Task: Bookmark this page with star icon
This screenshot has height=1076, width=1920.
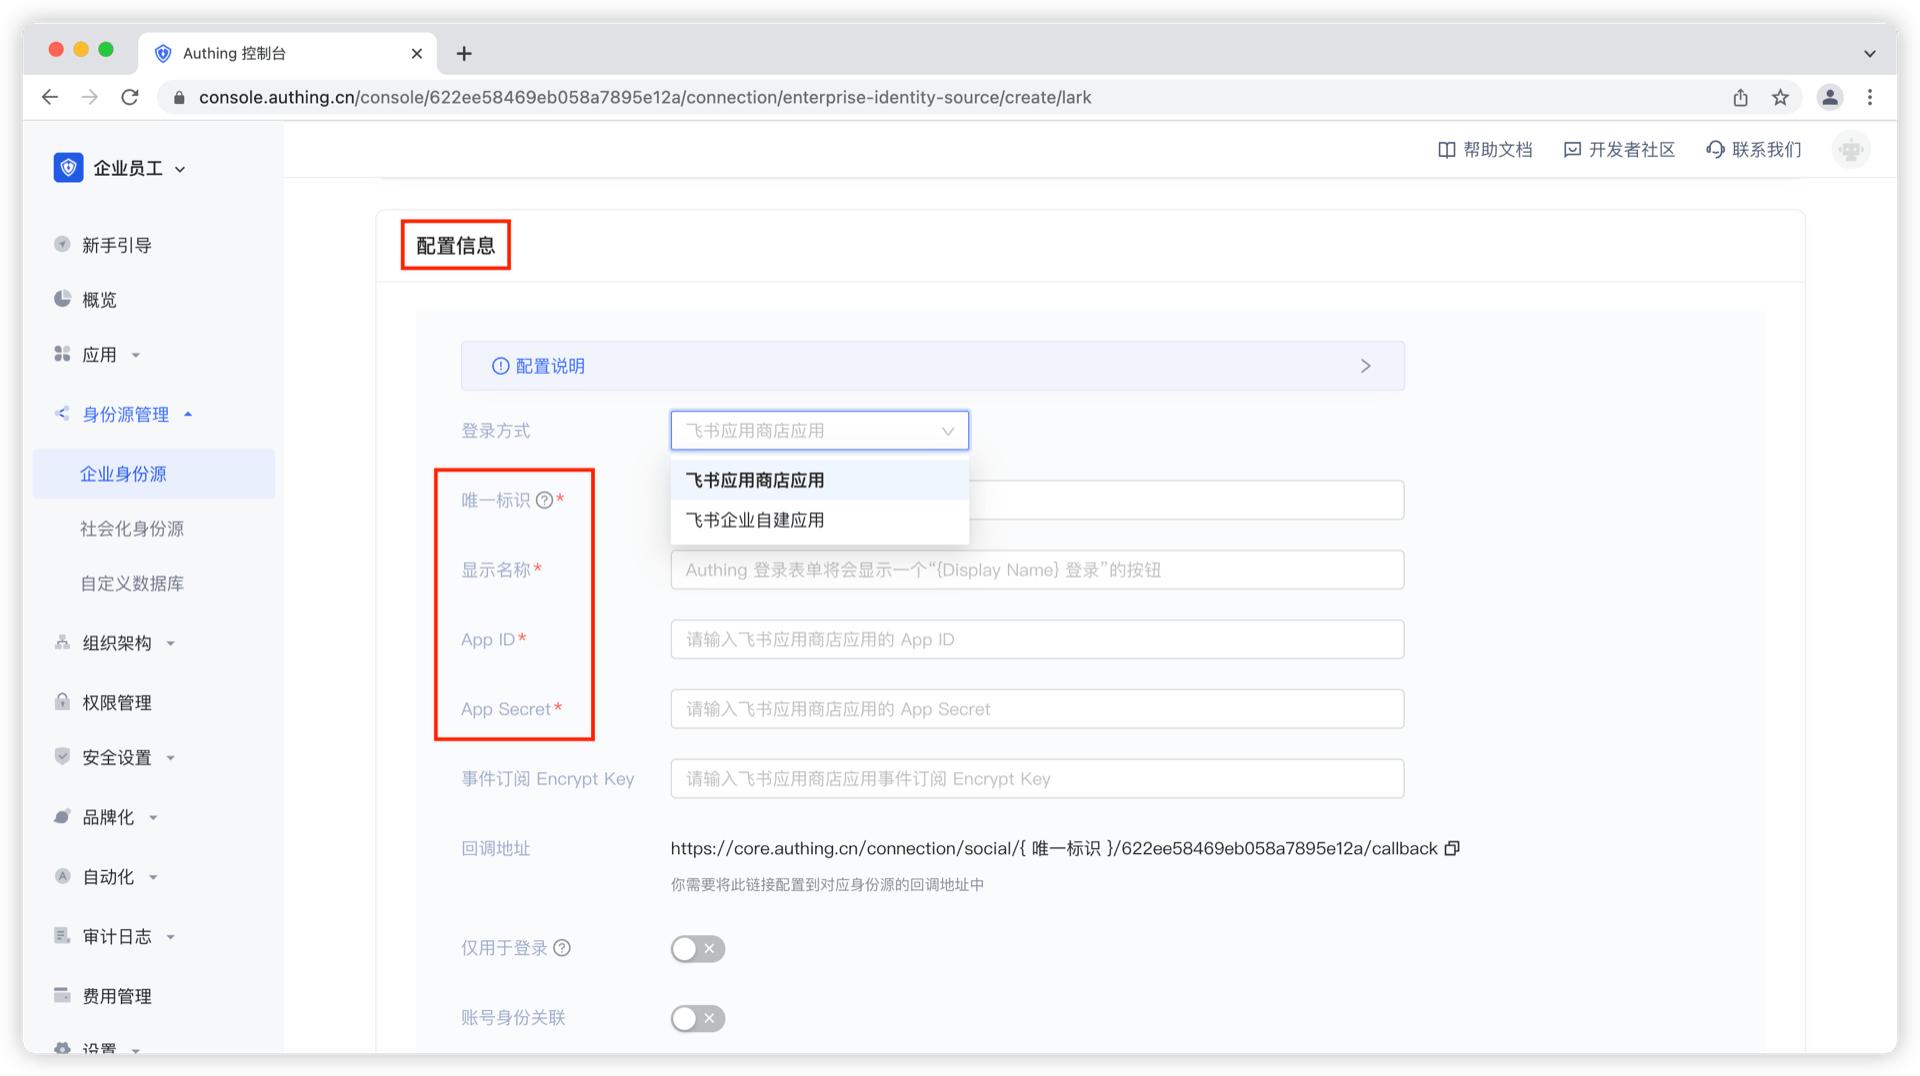Action: 1780,97
